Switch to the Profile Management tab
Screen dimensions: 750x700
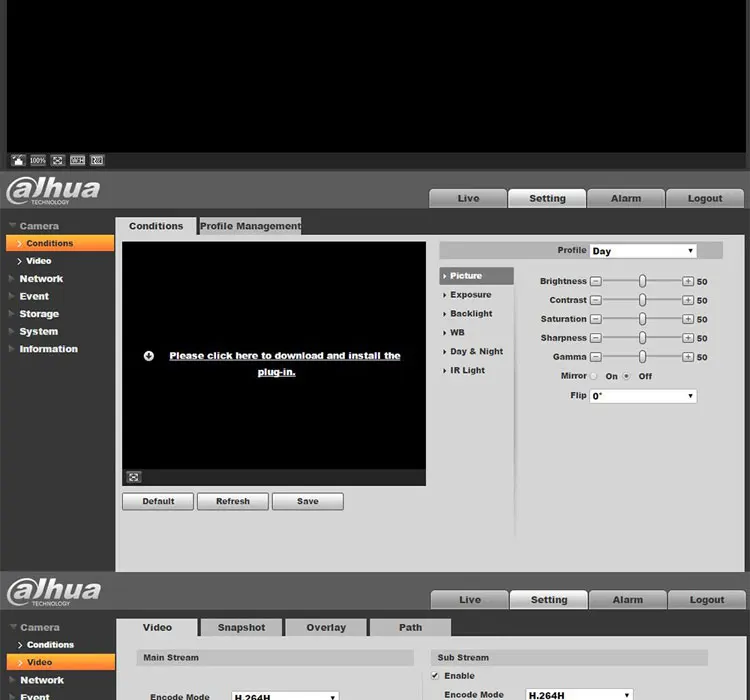pos(251,226)
